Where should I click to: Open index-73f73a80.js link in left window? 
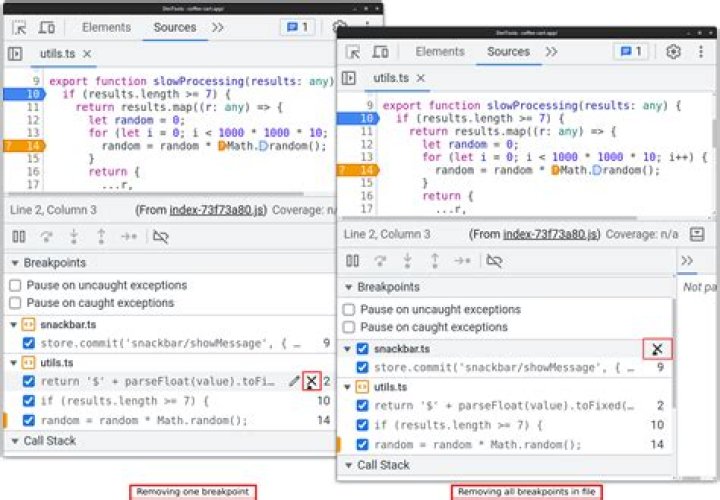(217, 210)
